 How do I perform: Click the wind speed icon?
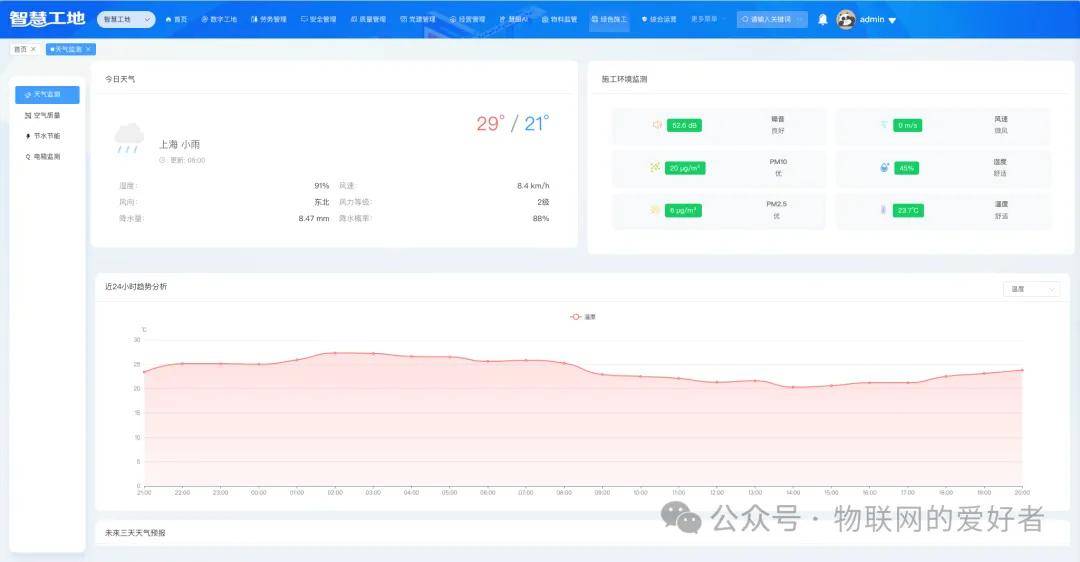click(884, 125)
